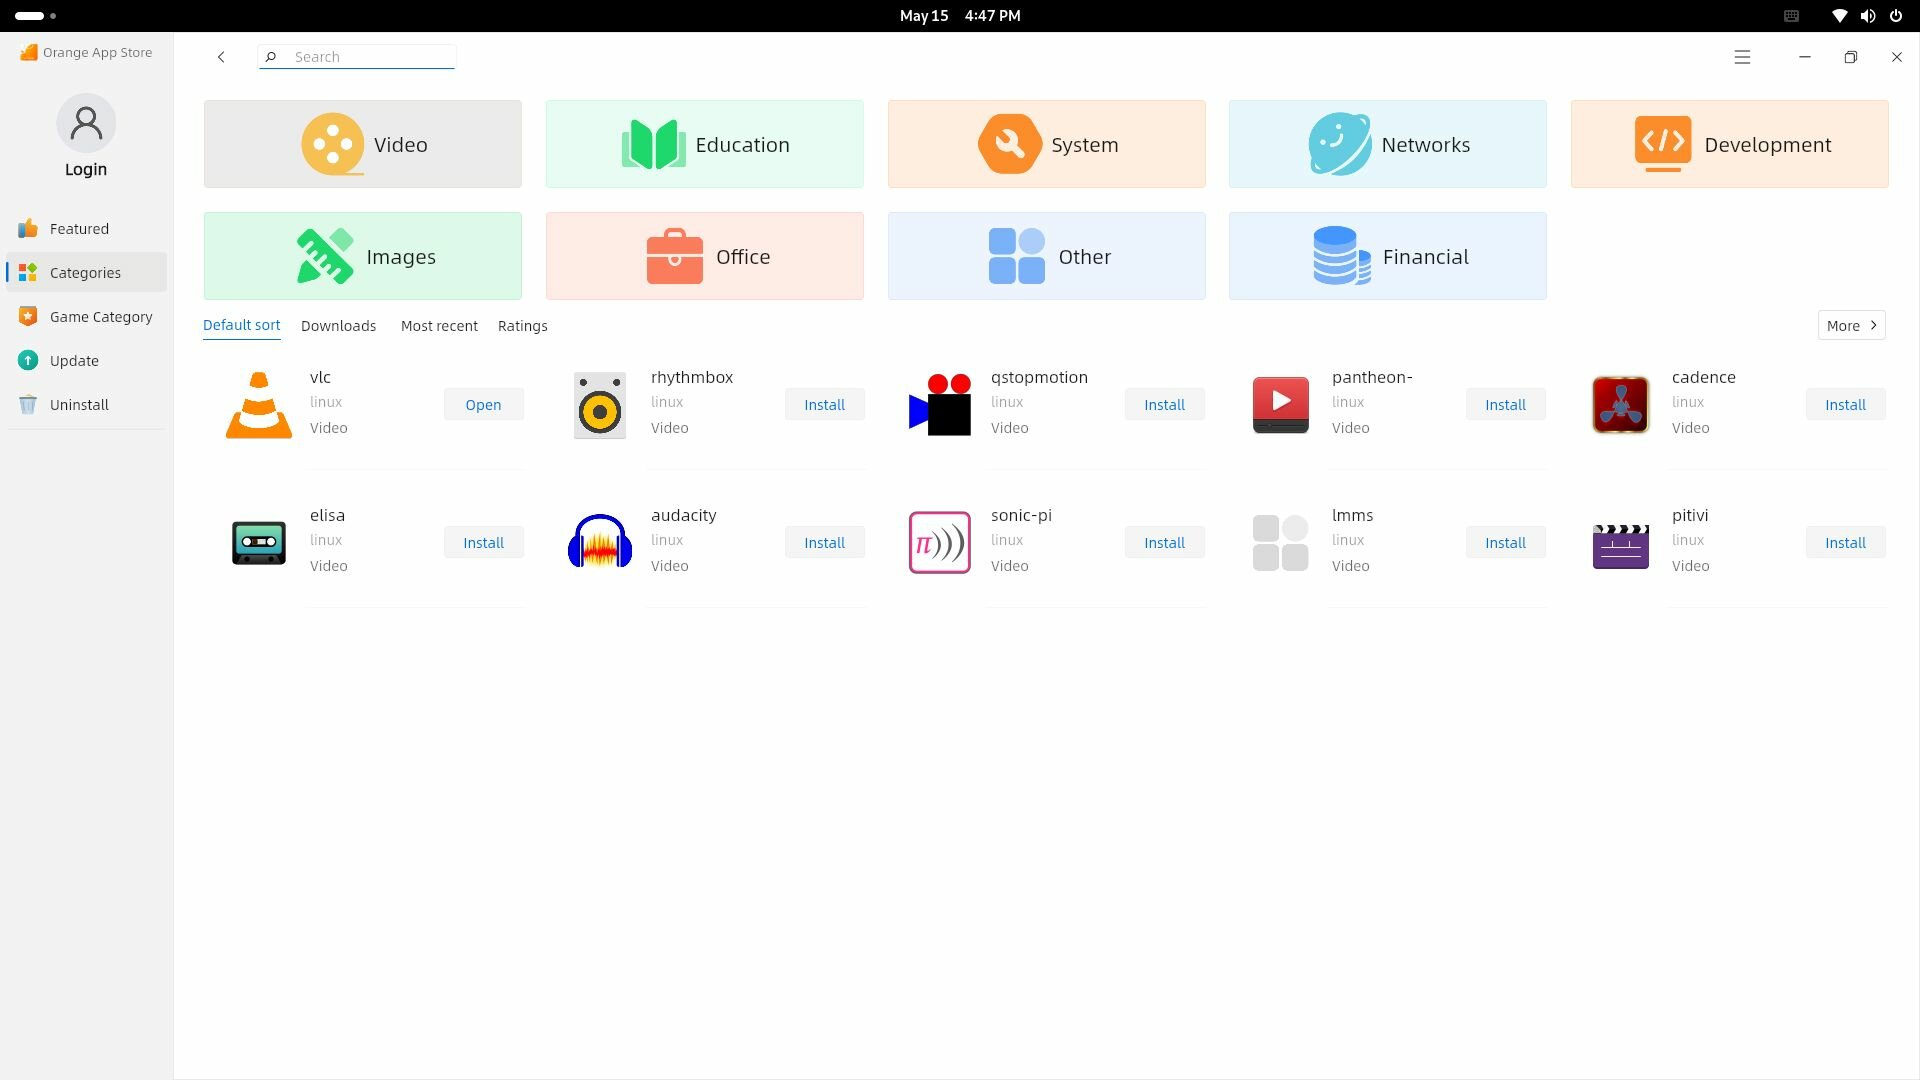
Task: Open the on-screen keyboard indicator
Action: [1791, 16]
